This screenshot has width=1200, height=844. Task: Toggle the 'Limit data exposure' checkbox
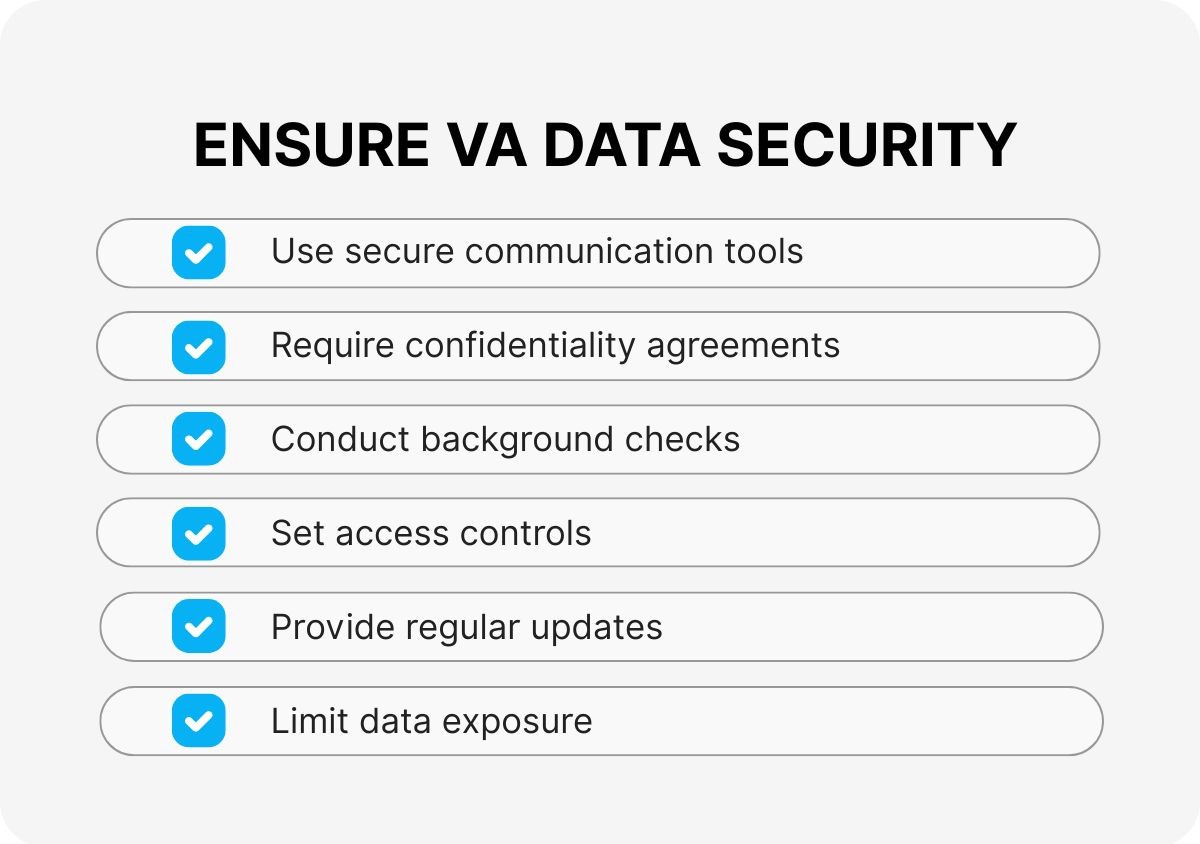198,721
